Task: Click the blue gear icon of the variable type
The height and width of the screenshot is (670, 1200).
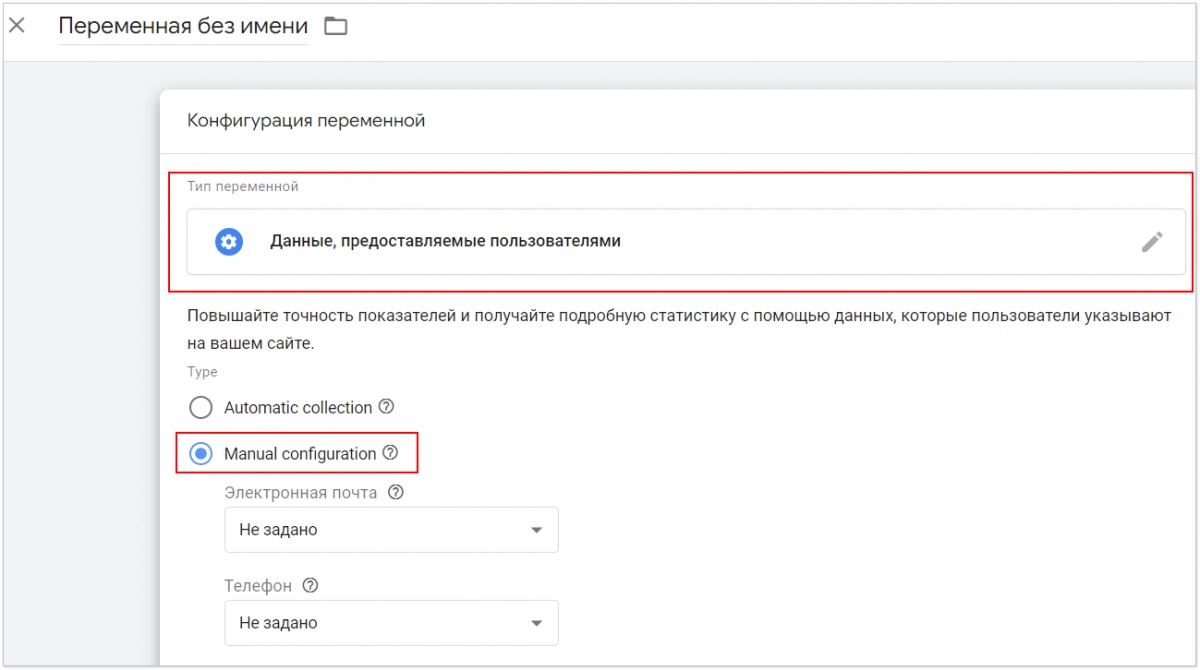Action: [x=229, y=241]
